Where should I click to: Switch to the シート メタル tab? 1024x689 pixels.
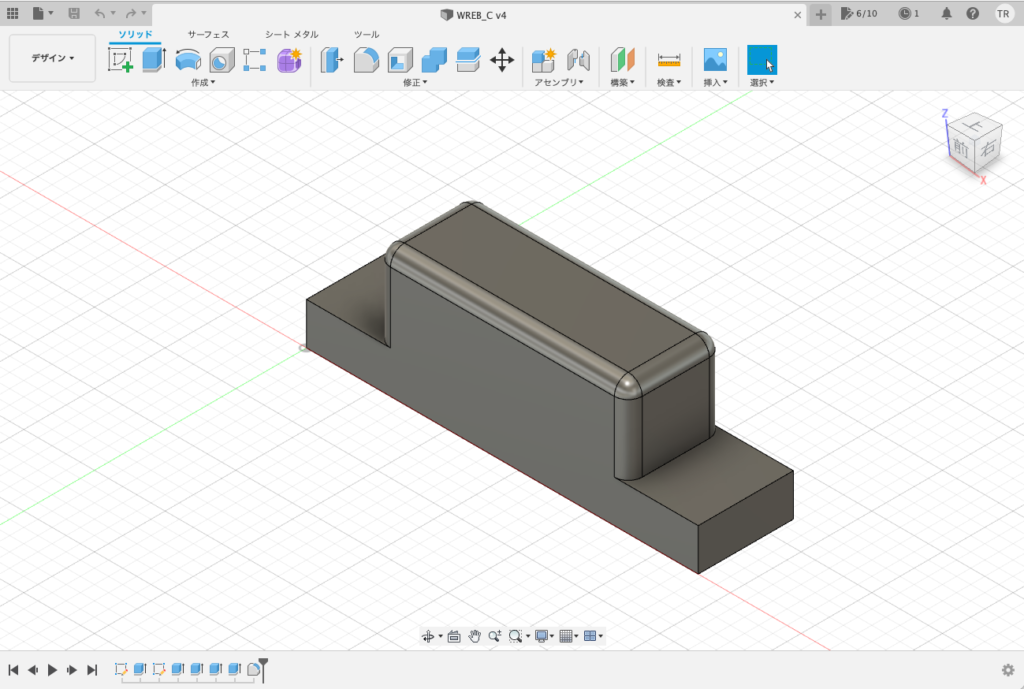(x=291, y=34)
